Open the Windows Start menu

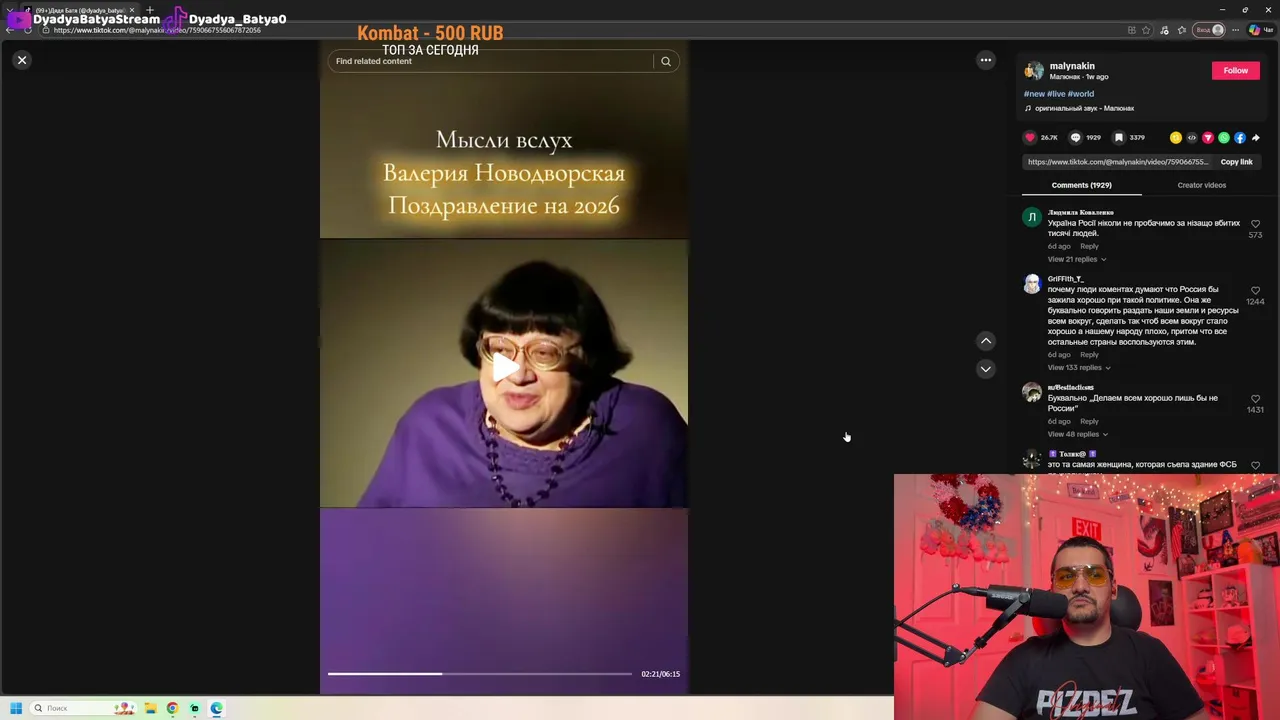pyautogui.click(x=16, y=708)
